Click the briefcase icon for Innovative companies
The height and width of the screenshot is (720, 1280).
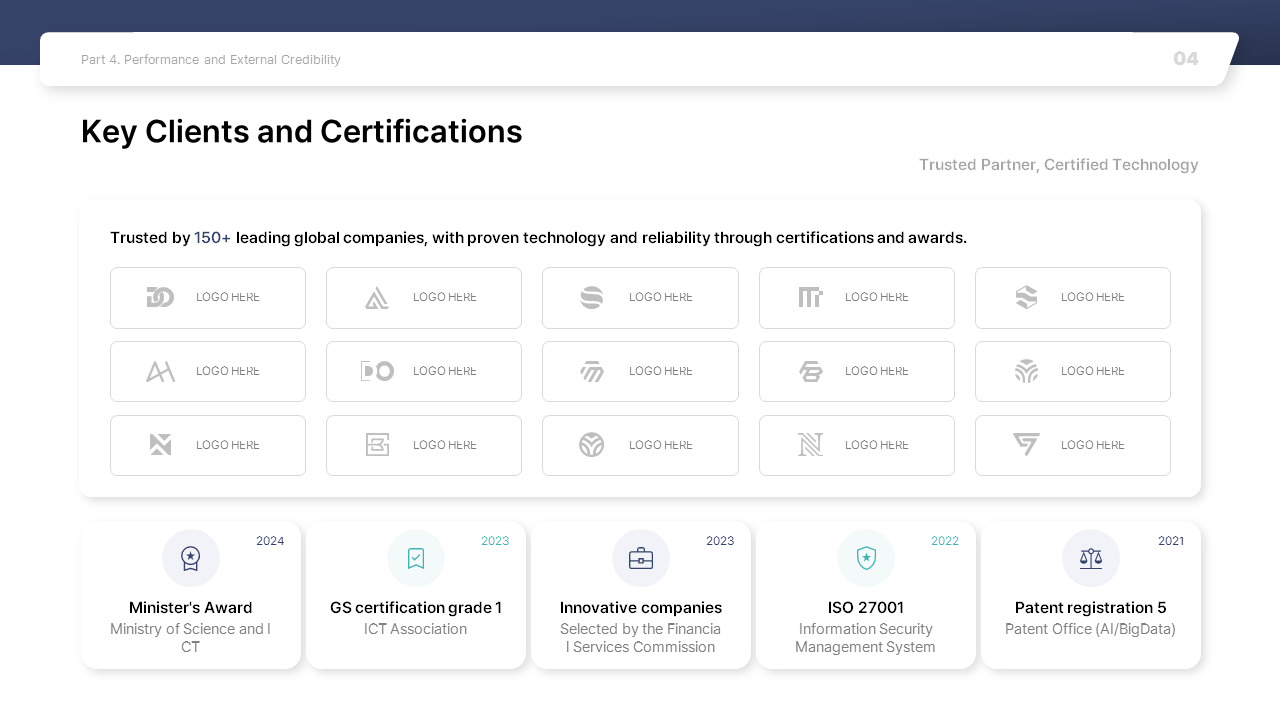641,558
